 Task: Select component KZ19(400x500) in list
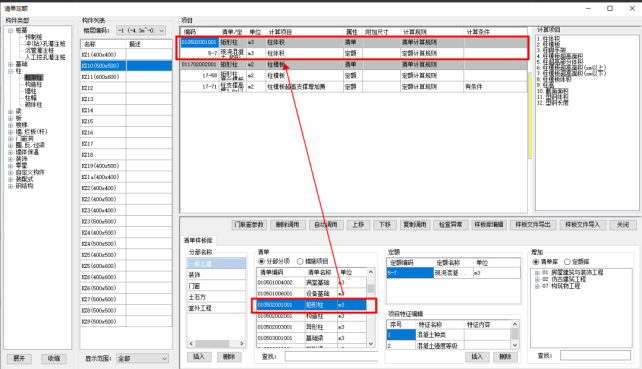(126, 166)
